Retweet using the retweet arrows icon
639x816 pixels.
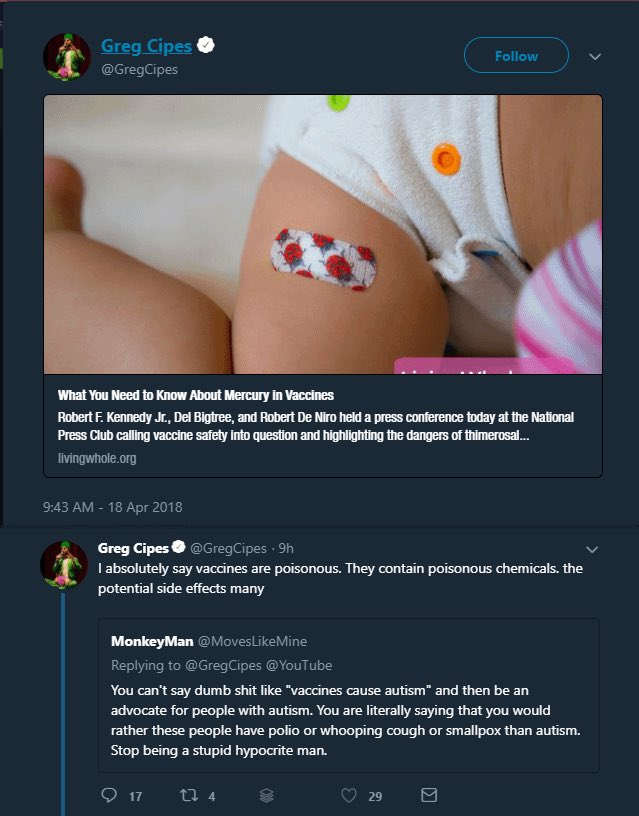click(x=188, y=795)
